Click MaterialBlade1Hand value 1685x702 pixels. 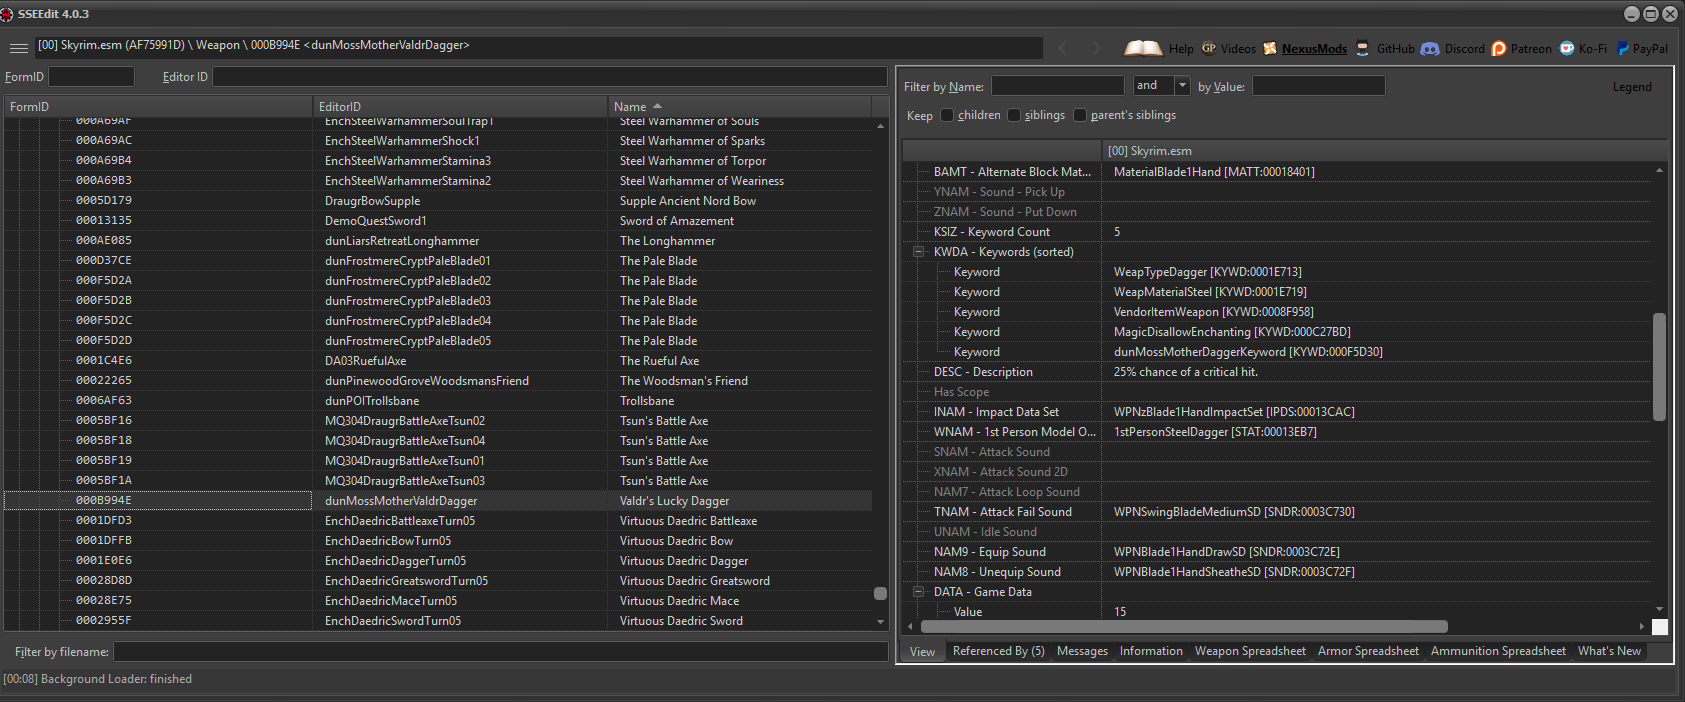(x=1214, y=172)
